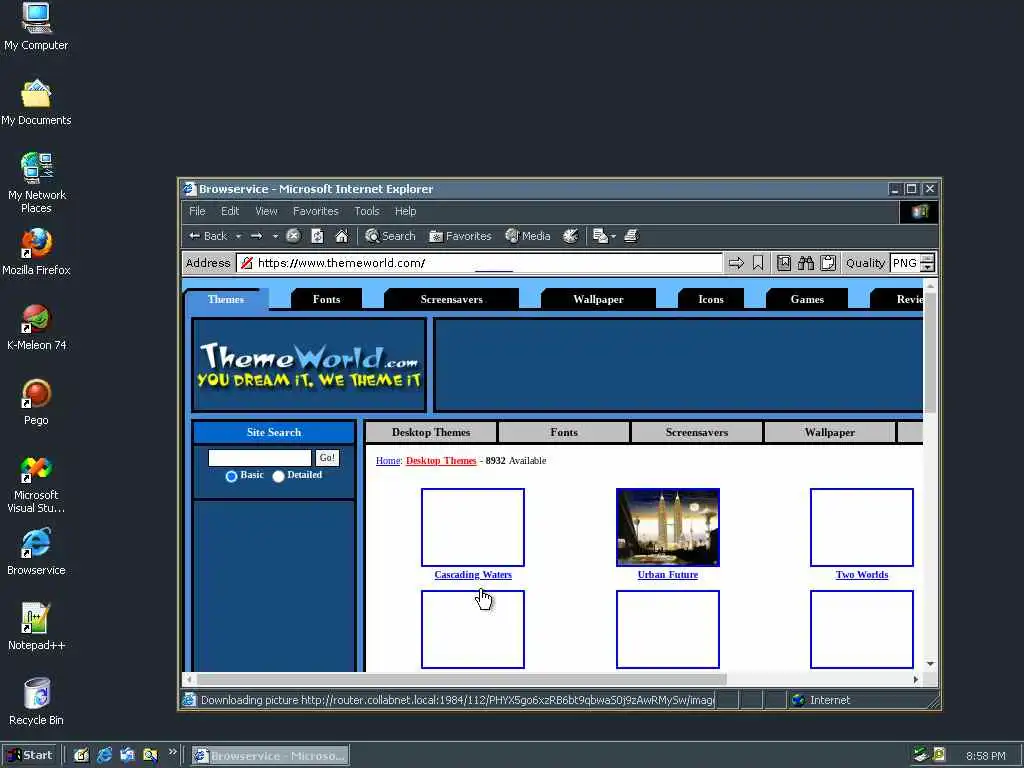Click the binoculars find icon
This screenshot has width=1024, height=768.
coord(806,263)
